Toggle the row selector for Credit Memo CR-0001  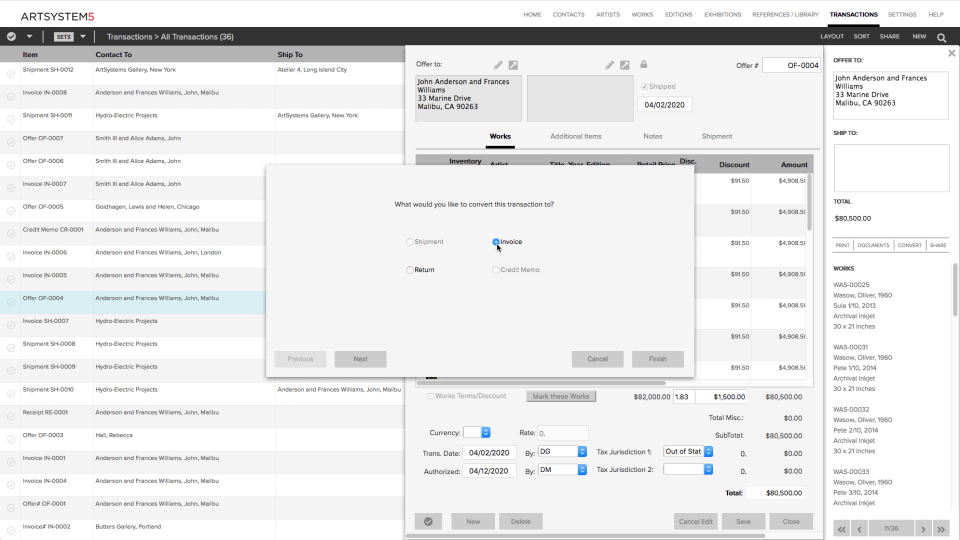(11, 233)
